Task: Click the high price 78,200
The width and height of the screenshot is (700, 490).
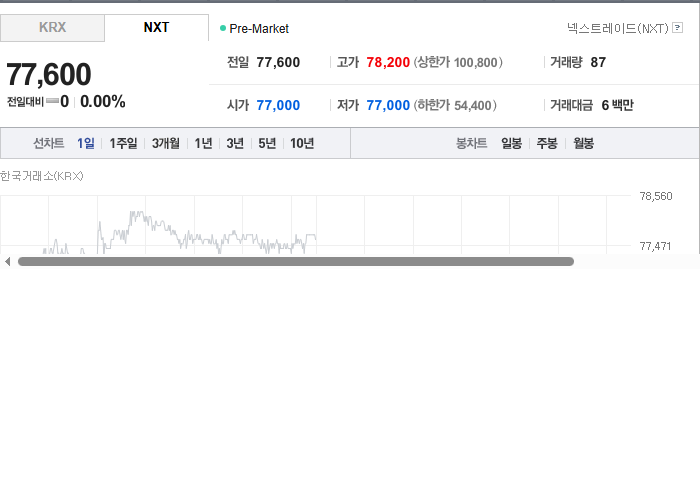Action: tap(388, 62)
